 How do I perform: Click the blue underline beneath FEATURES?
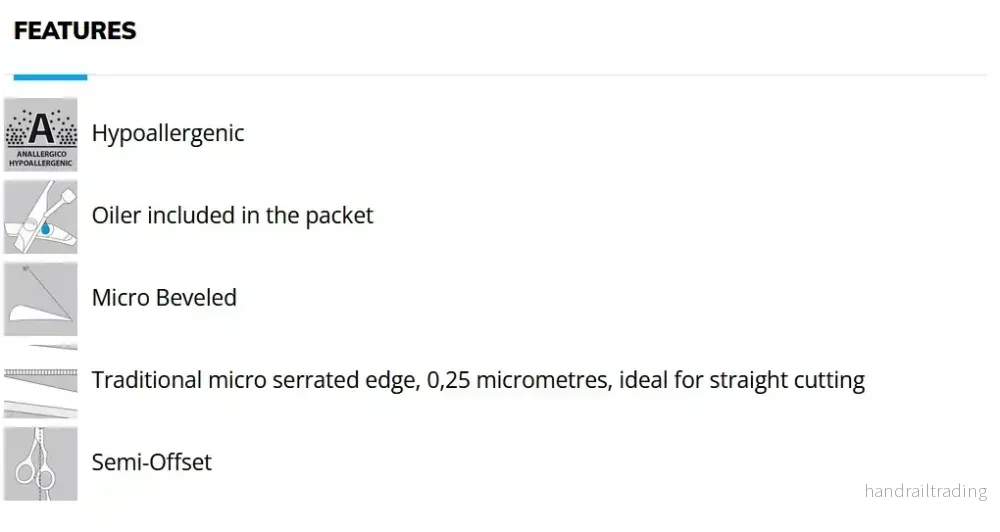tap(50, 77)
